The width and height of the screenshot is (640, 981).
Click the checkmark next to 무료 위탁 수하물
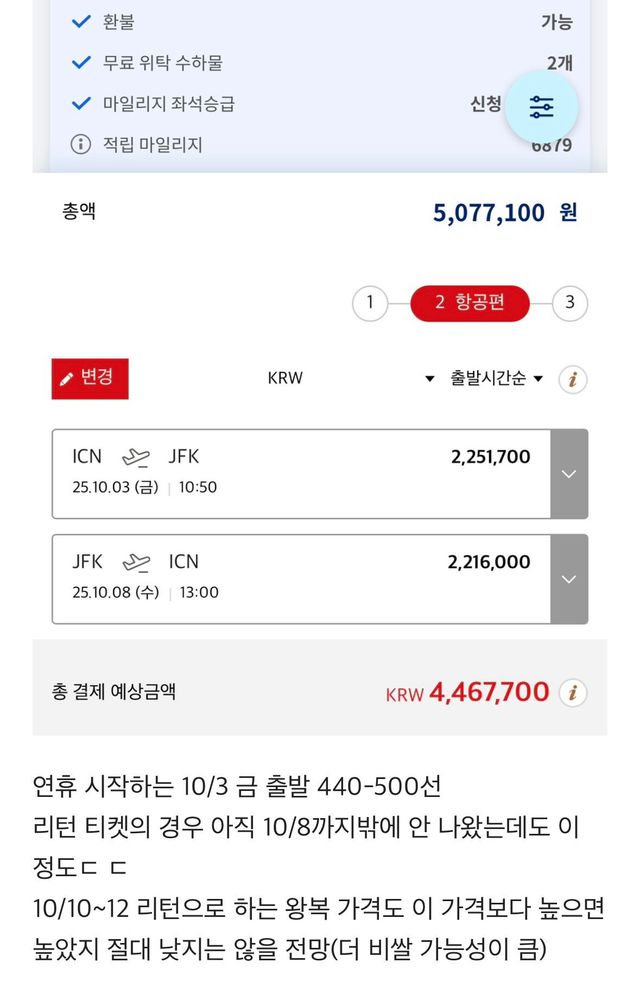[x=81, y=63]
